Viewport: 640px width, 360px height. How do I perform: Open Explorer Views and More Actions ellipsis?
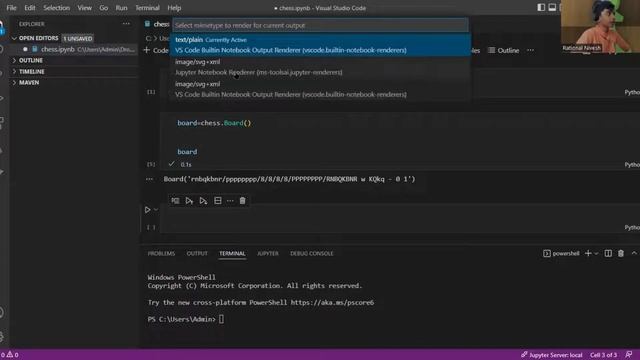pos(126,24)
